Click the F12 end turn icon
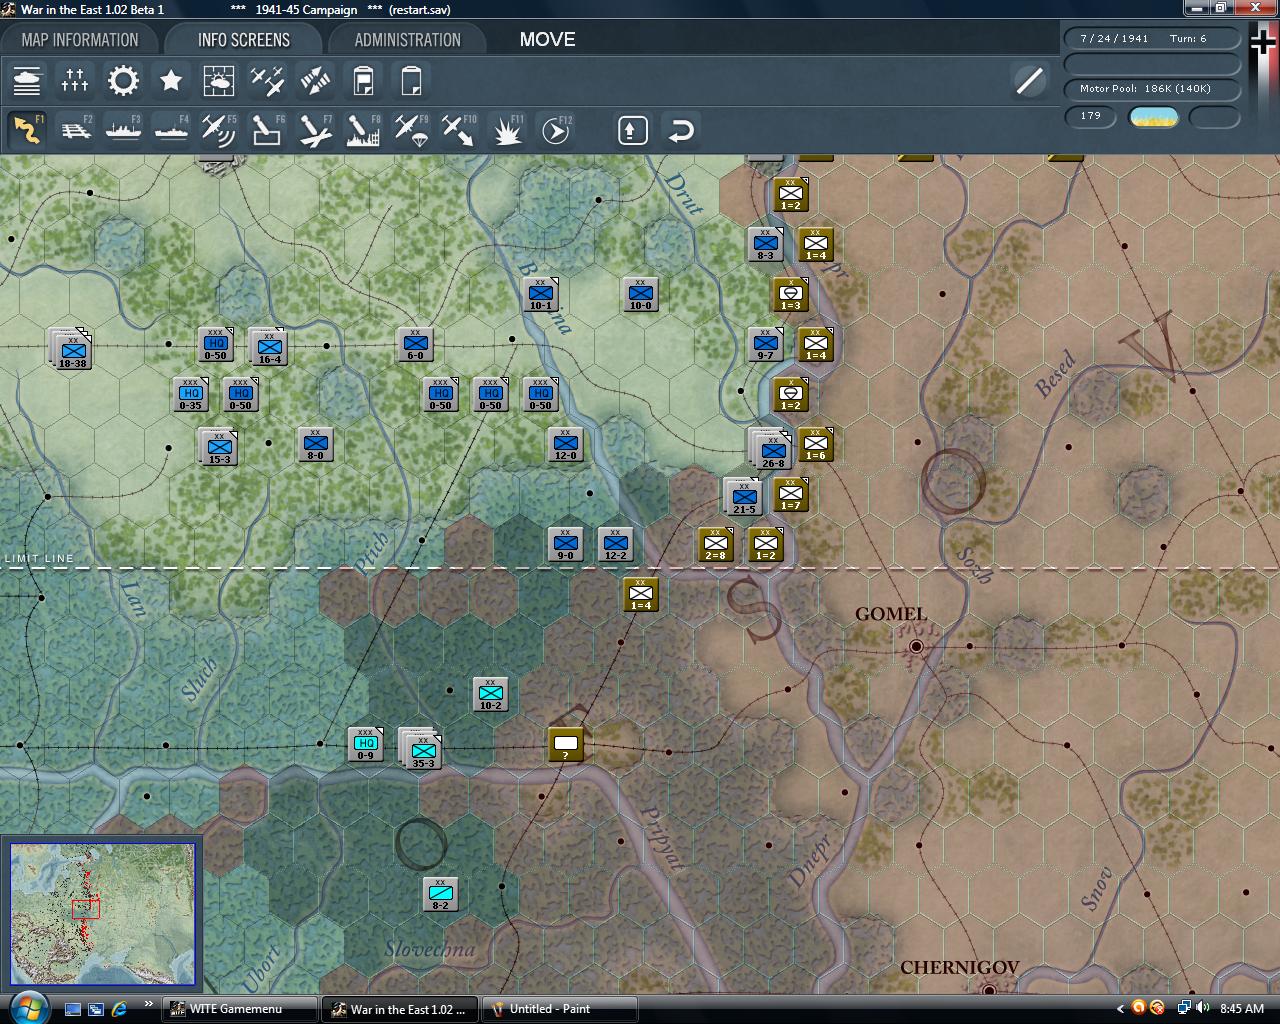The height and width of the screenshot is (1024, 1280). pyautogui.click(x=556, y=130)
